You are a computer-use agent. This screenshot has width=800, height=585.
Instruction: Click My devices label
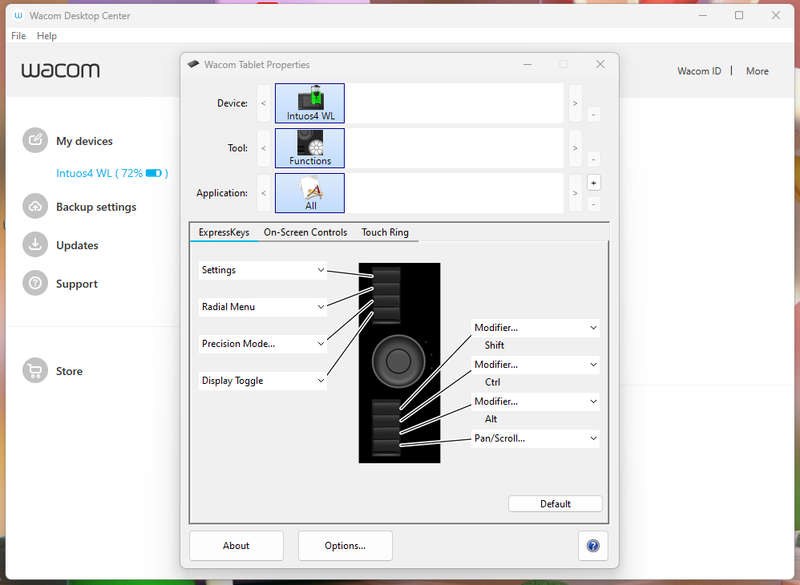pyautogui.click(x=84, y=141)
